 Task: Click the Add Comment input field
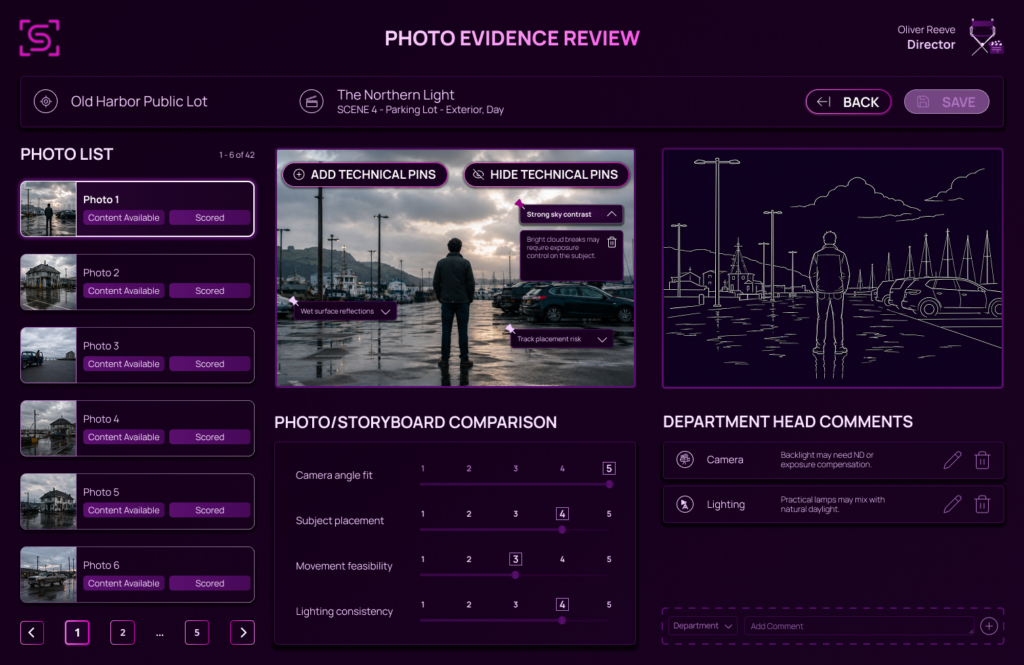859,626
